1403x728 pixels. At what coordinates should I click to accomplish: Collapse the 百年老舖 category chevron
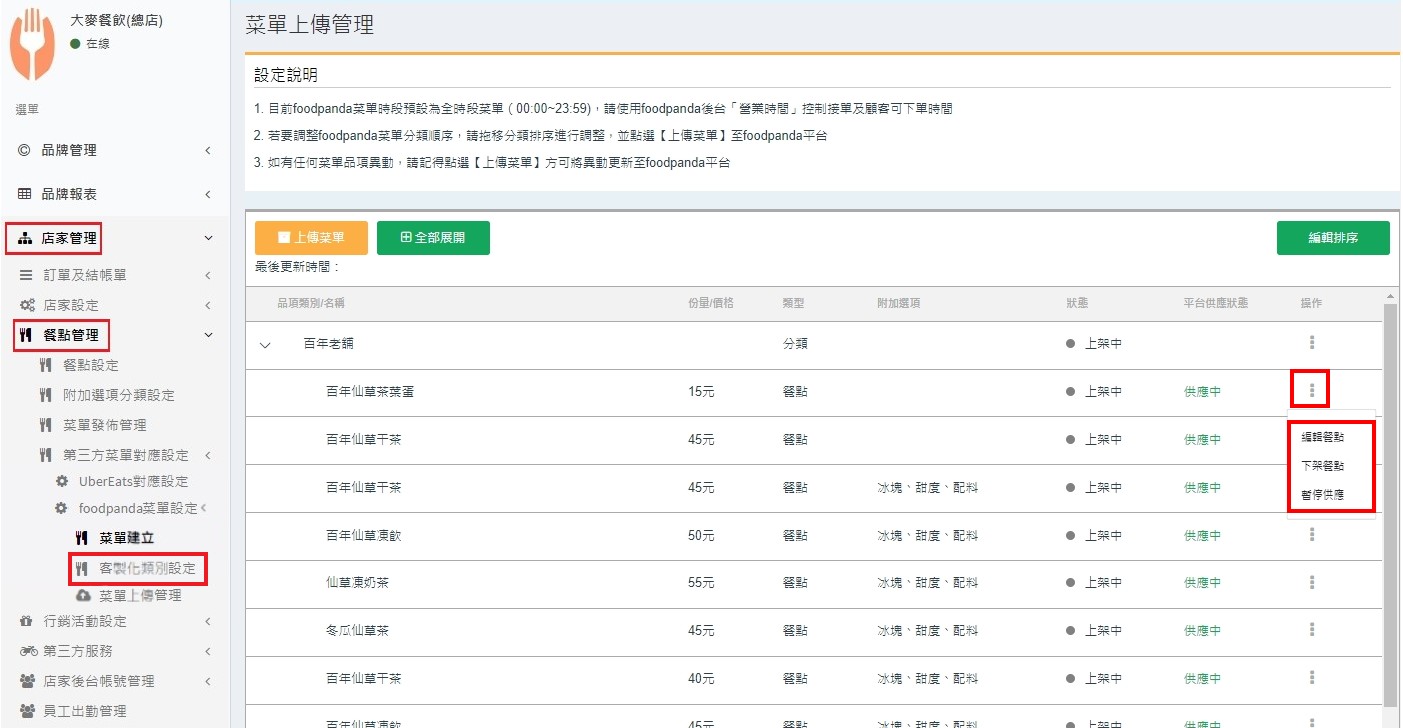pyautogui.click(x=265, y=345)
